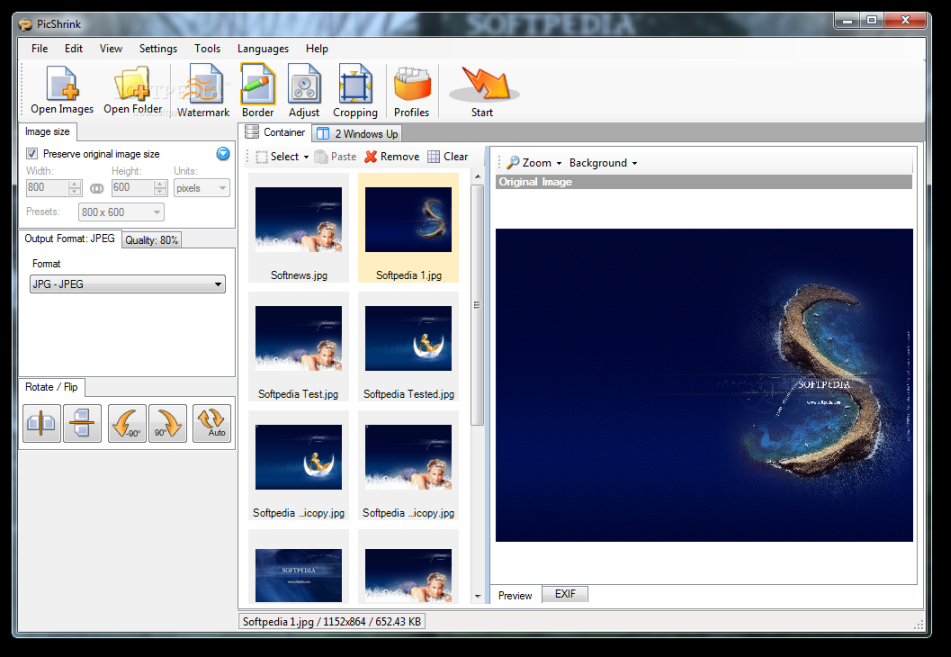Image resolution: width=951 pixels, height=657 pixels.
Task: Open the Tools menu
Action: (x=207, y=49)
